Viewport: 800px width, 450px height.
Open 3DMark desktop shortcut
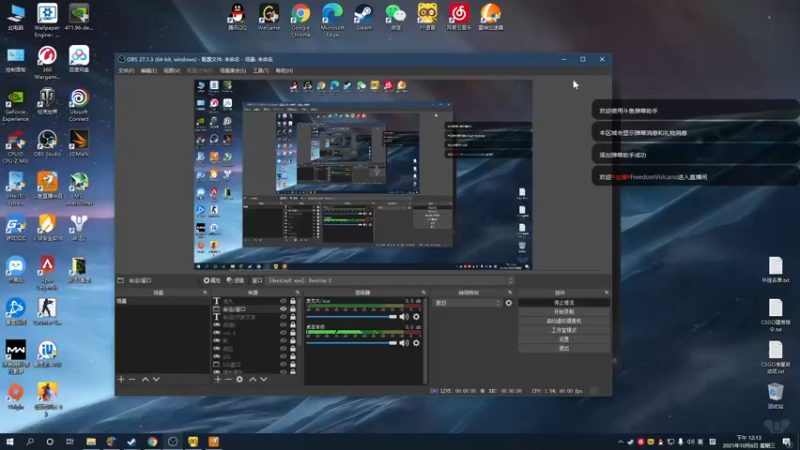pyautogui.click(x=79, y=143)
